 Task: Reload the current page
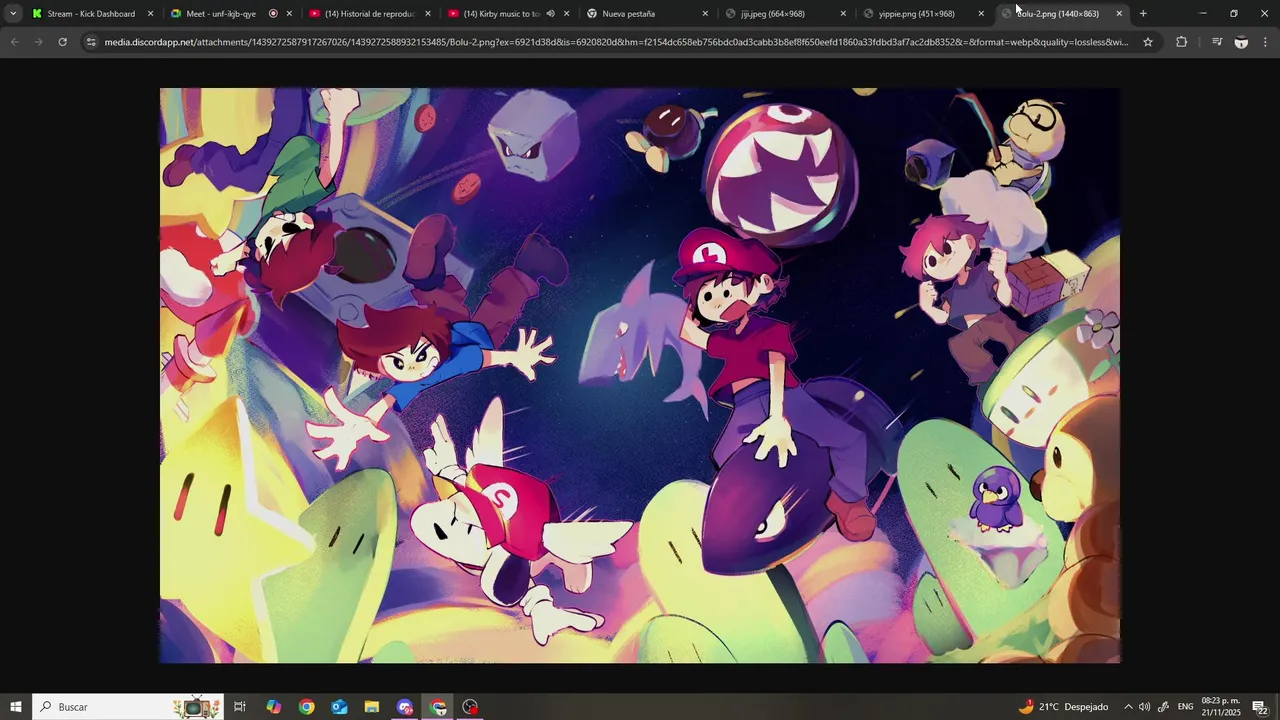click(x=62, y=42)
